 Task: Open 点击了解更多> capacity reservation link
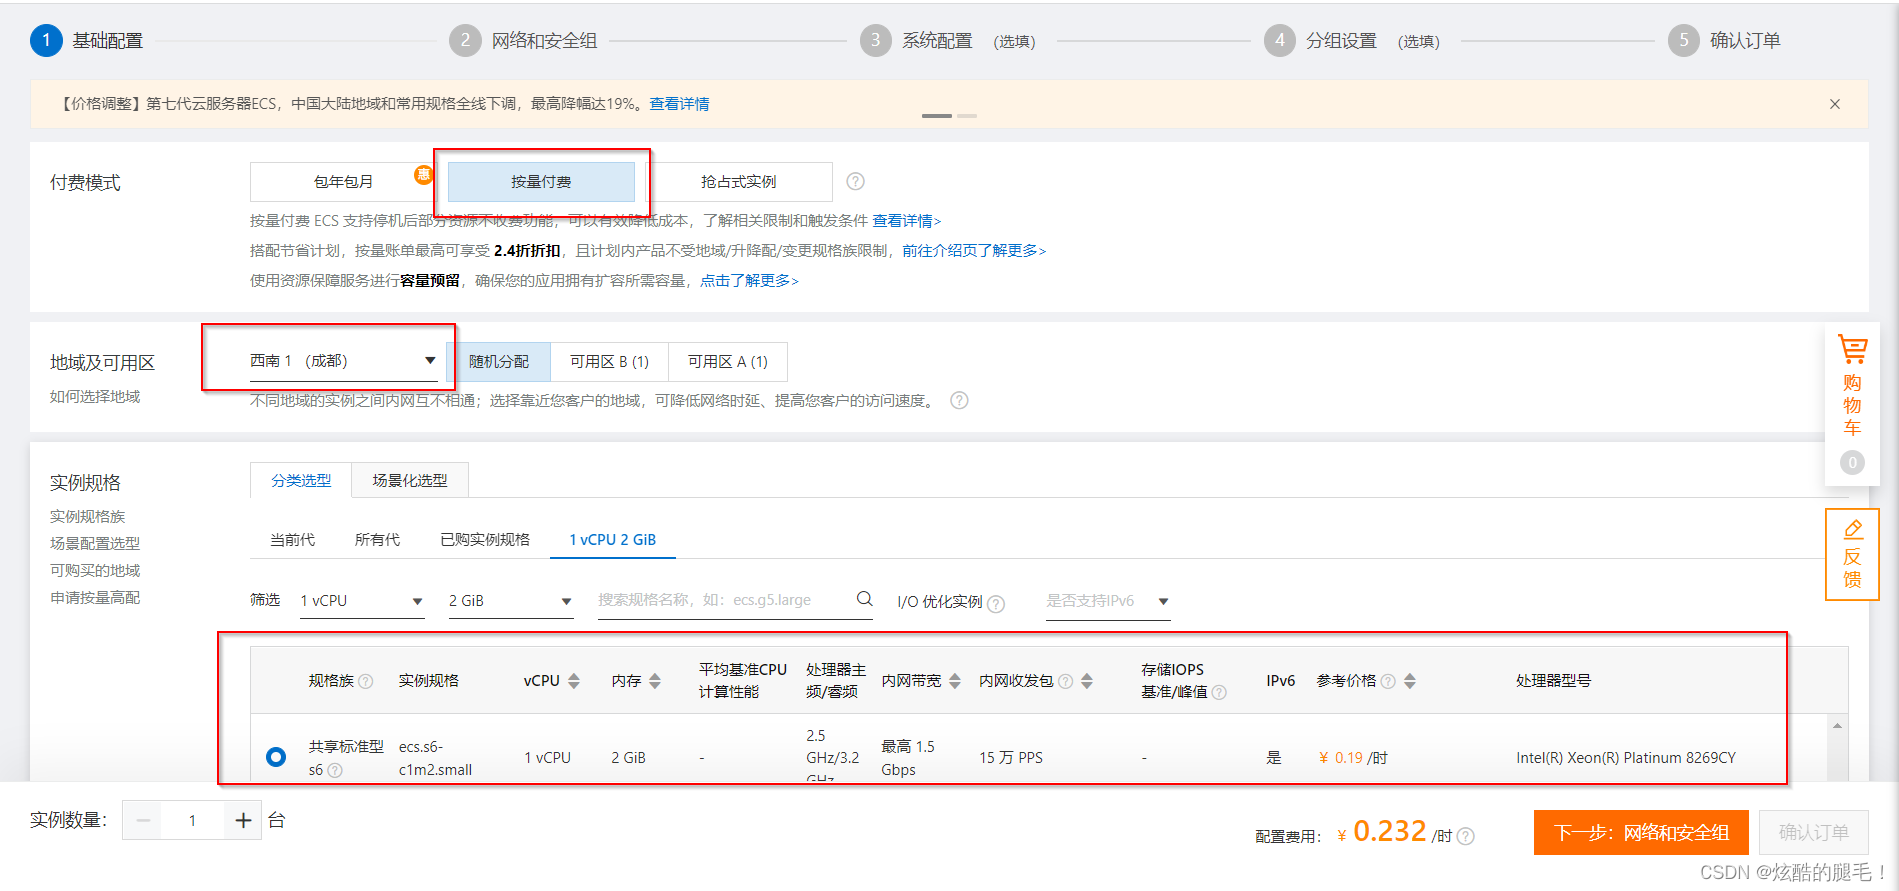[x=749, y=281]
